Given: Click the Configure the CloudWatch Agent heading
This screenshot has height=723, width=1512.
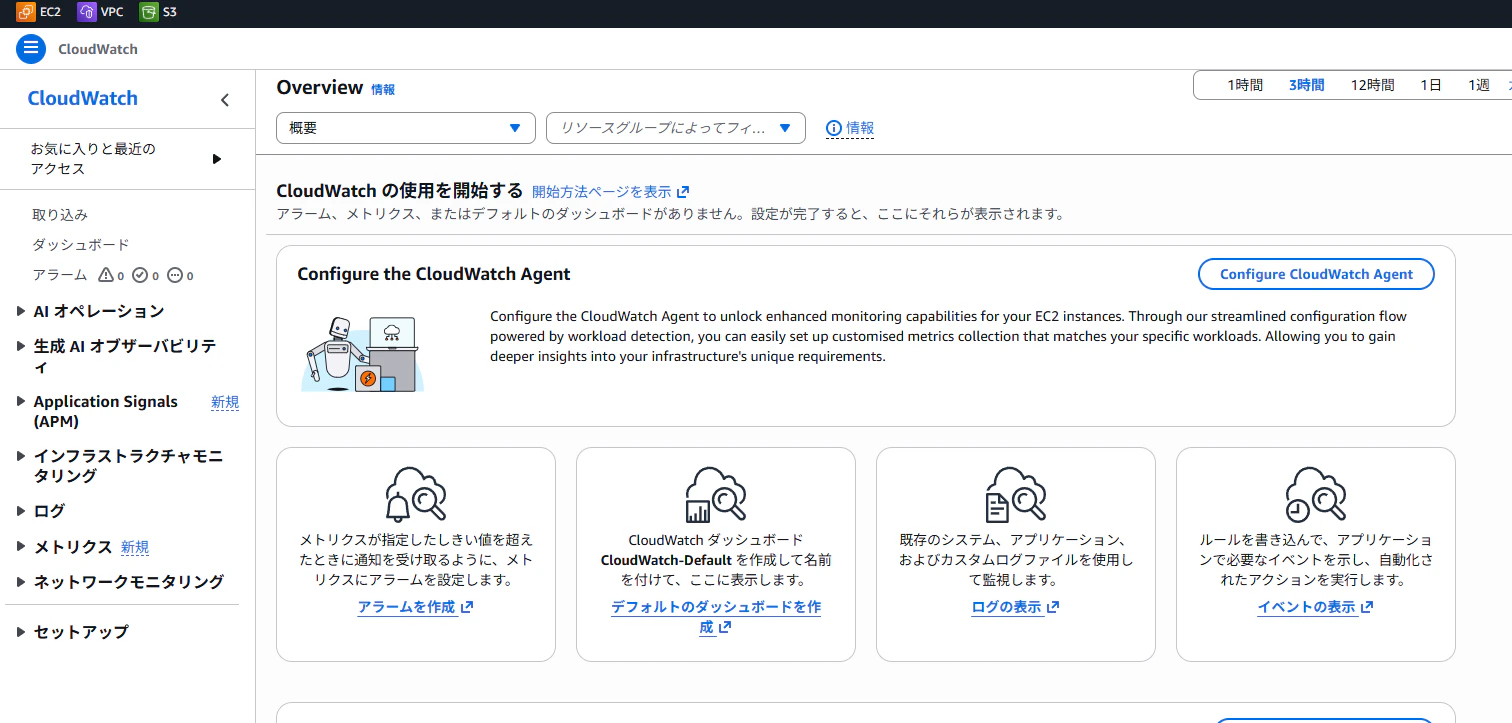Looking at the screenshot, I should click(434, 274).
